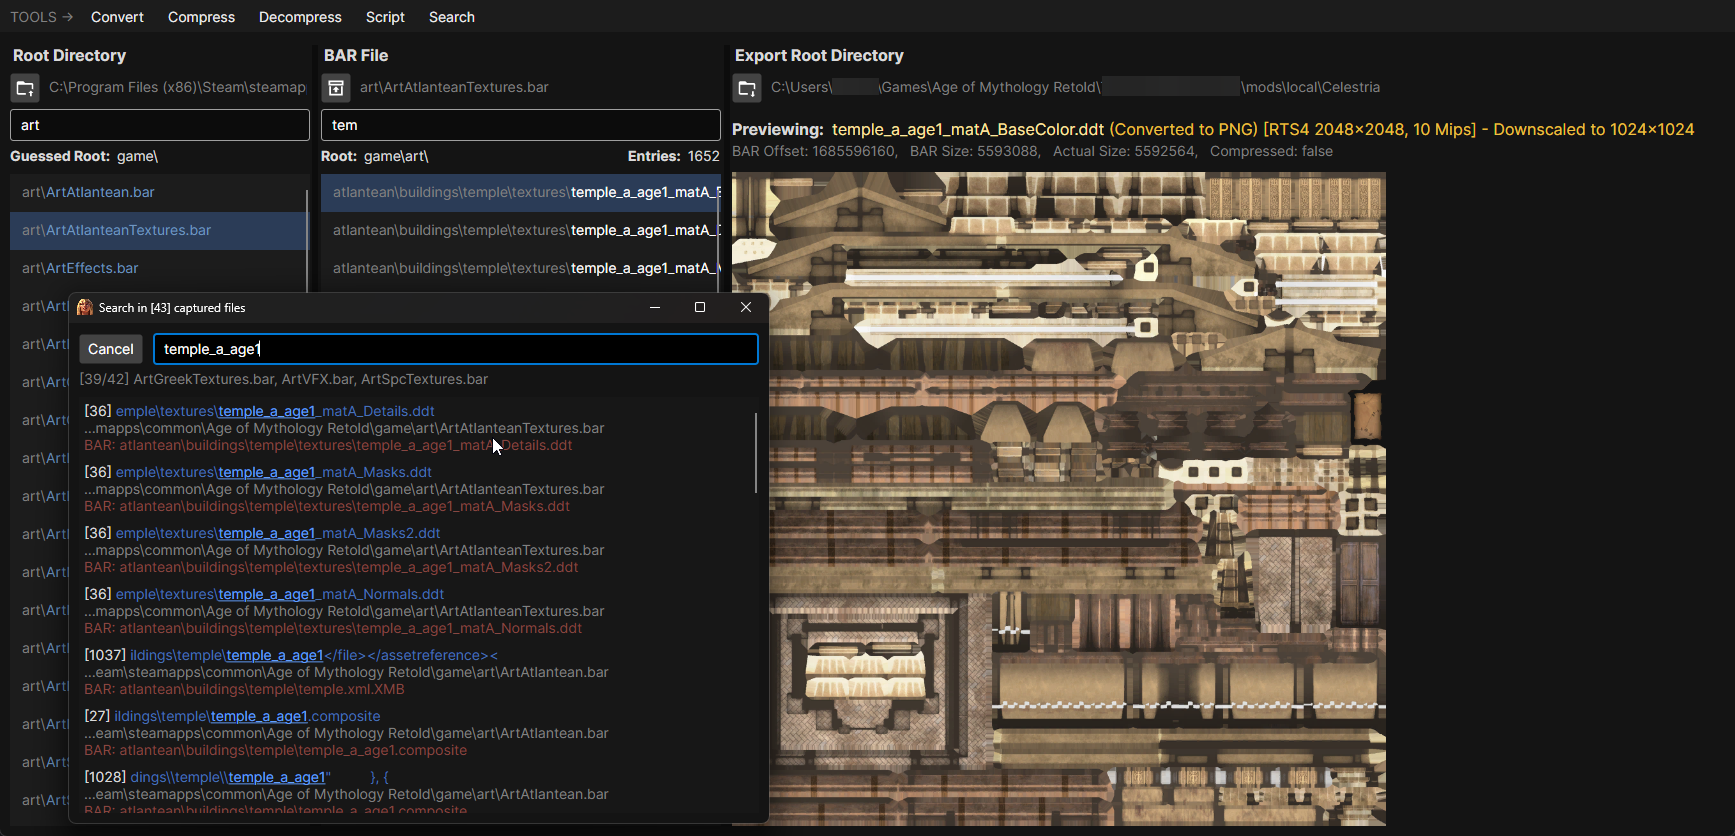Open the Compress menu
Screen dimensions: 1735x836
point(201,17)
